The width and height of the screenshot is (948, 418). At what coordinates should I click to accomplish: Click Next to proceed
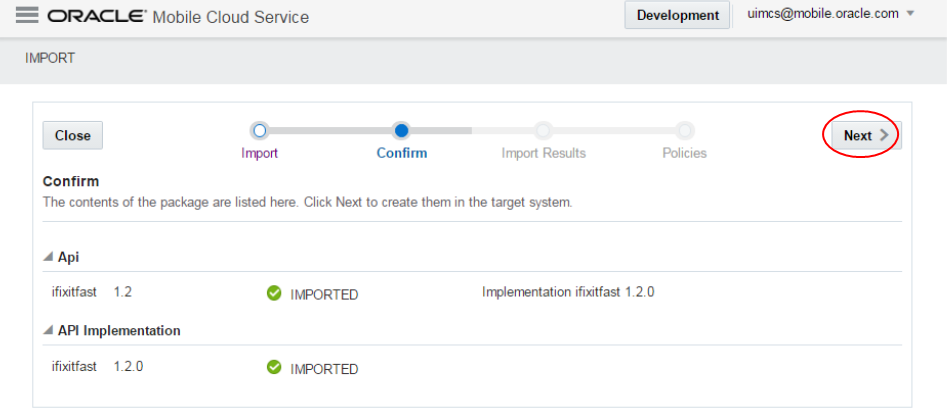tap(862, 136)
